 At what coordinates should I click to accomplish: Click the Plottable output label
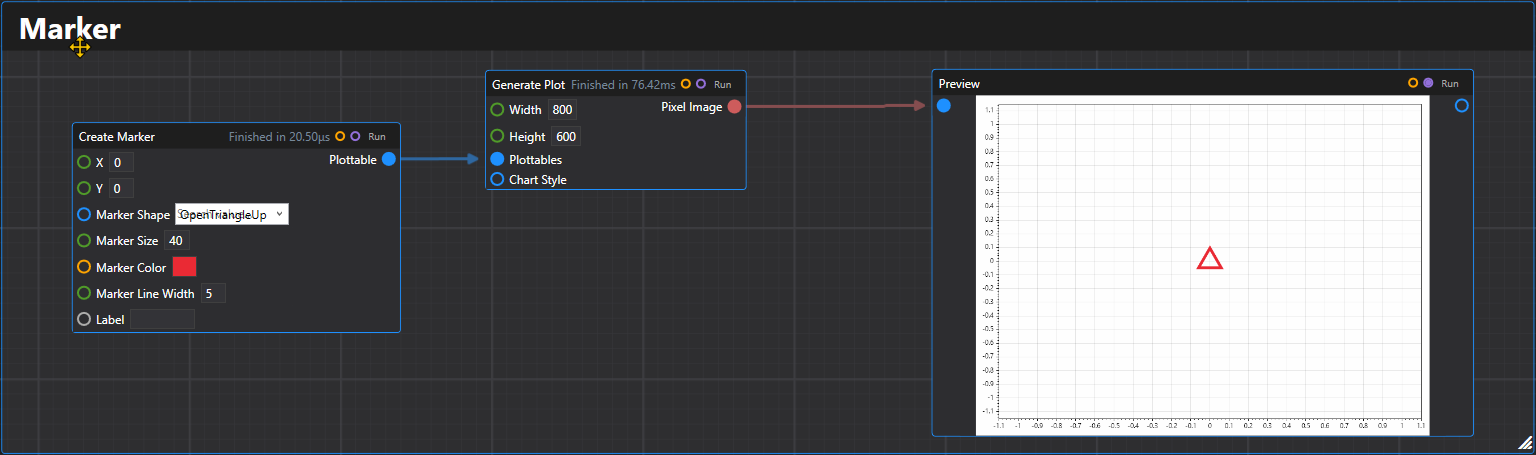click(353, 159)
